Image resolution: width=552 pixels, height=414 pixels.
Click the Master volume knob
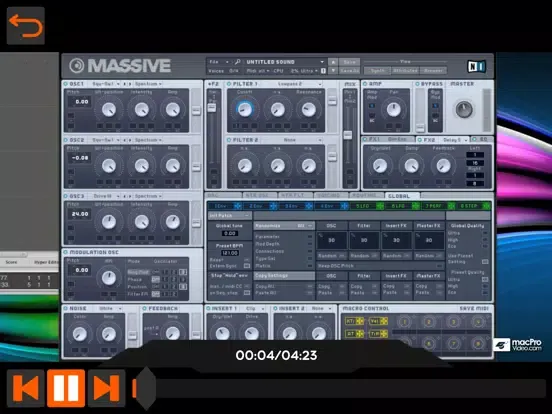(464, 109)
